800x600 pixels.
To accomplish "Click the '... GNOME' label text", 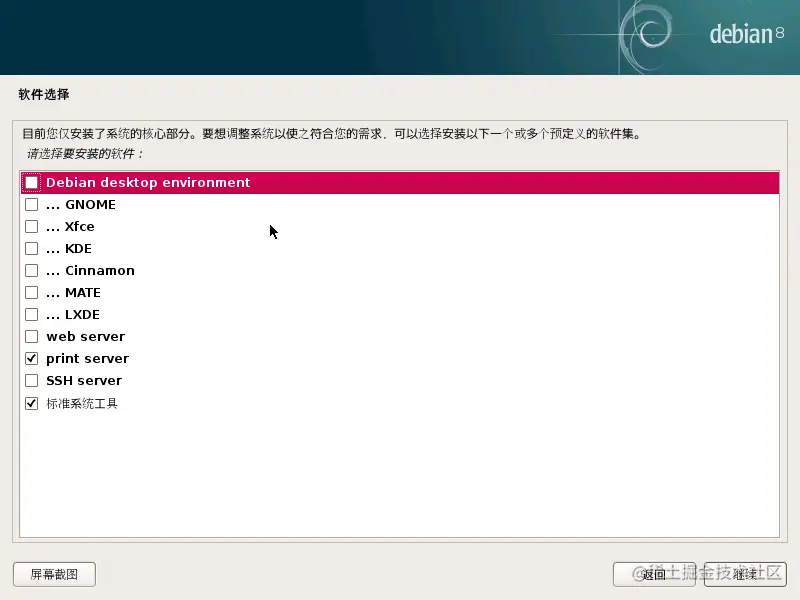I will pos(81,205).
